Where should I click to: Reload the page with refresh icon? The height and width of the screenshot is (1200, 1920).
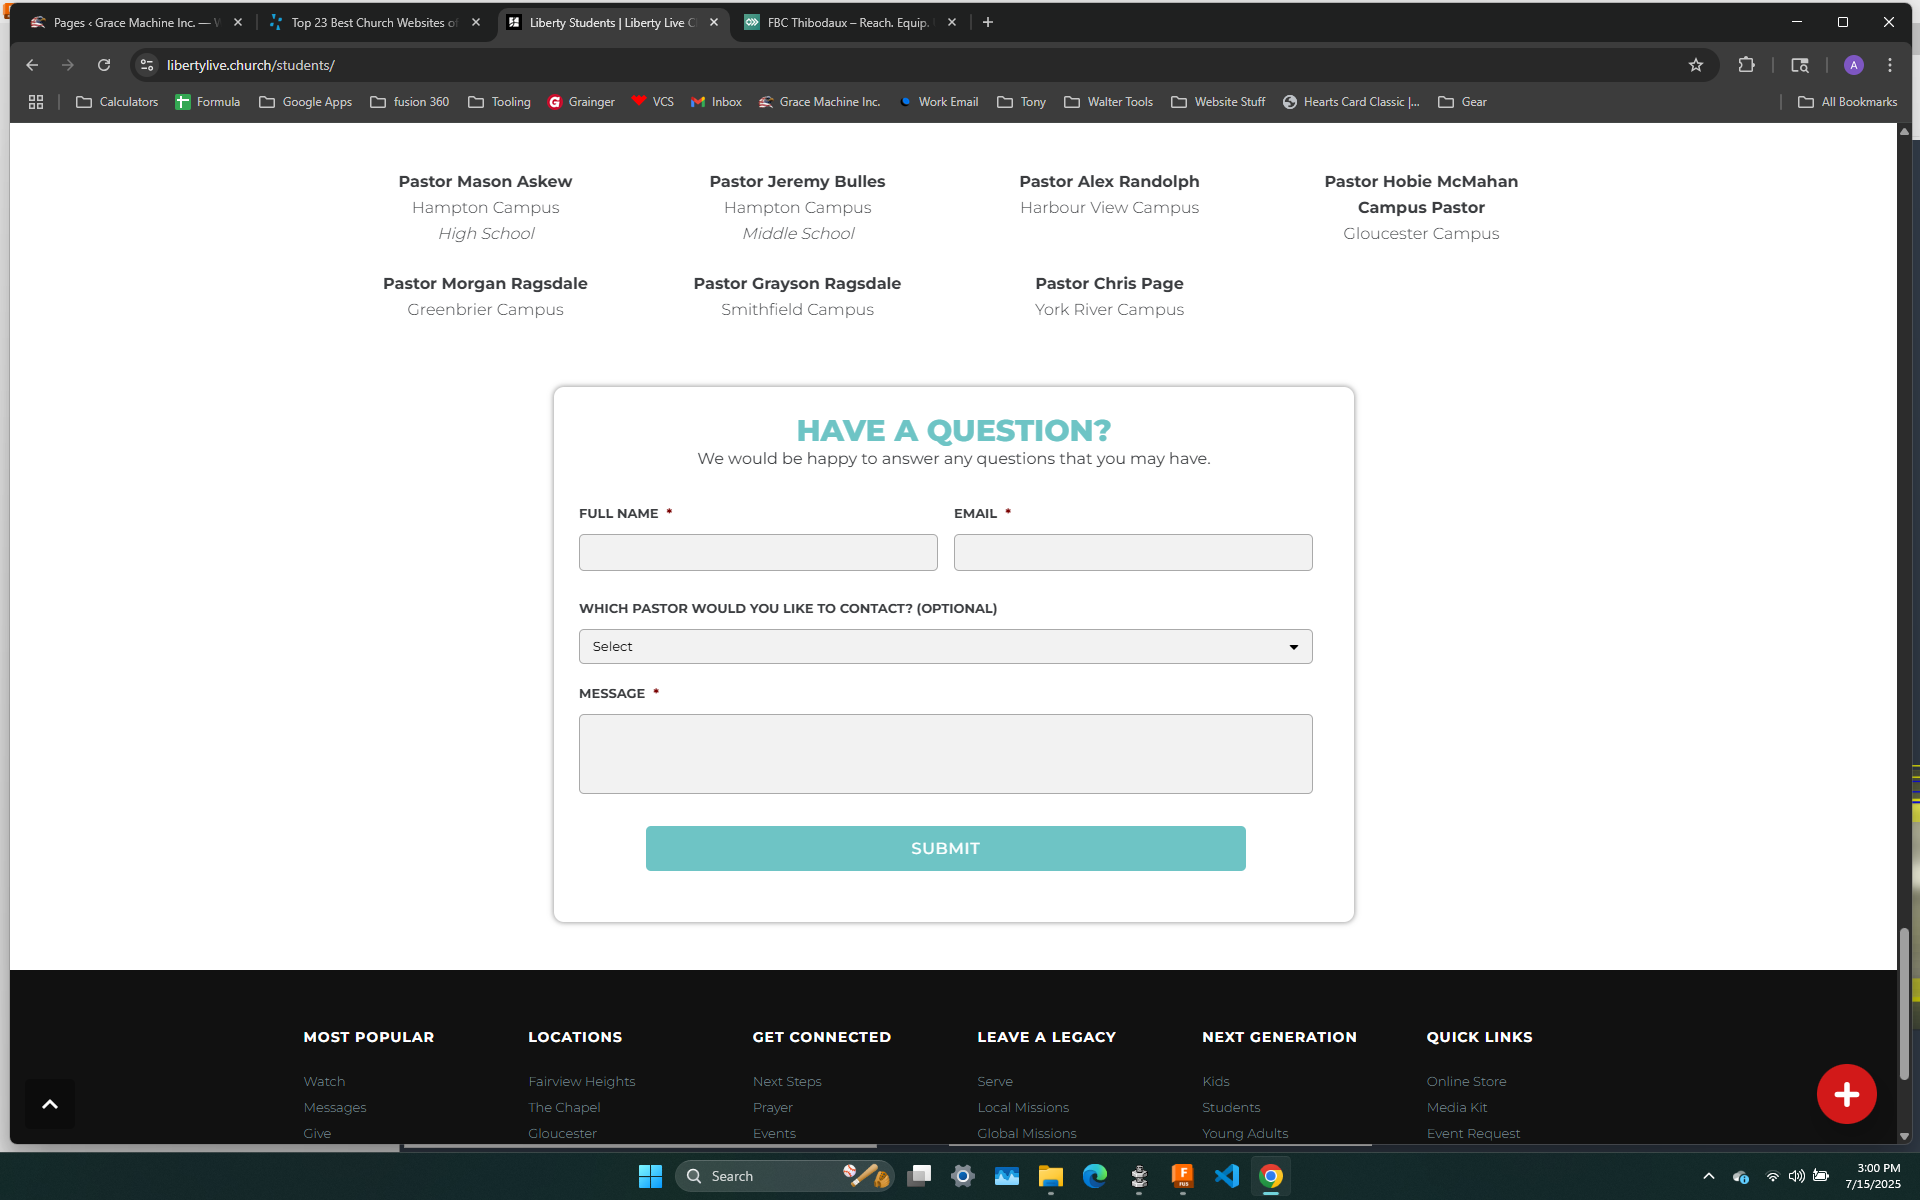104,65
